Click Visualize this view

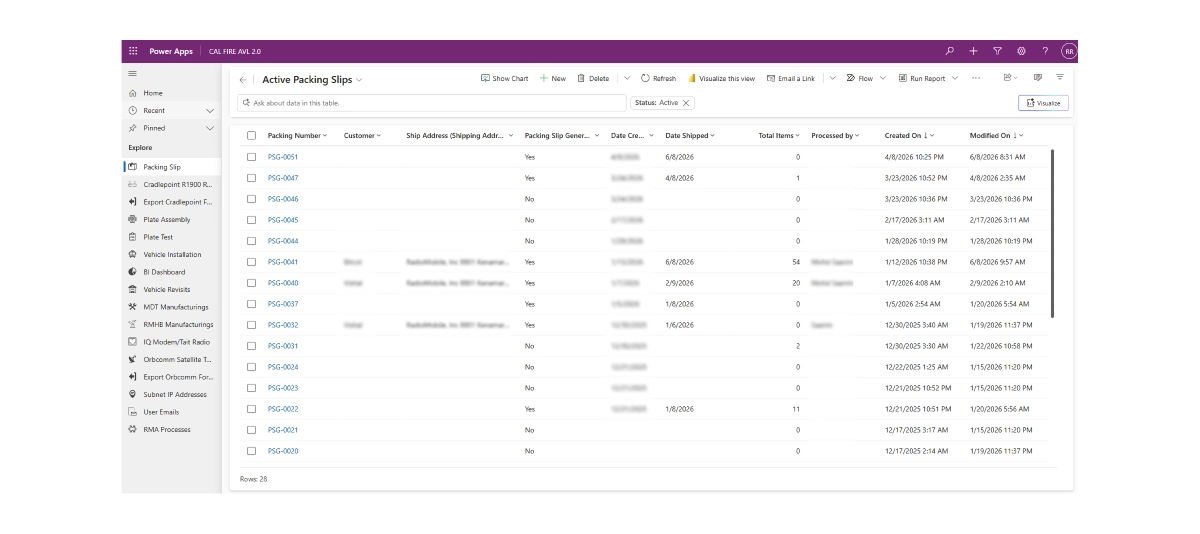click(x=721, y=78)
